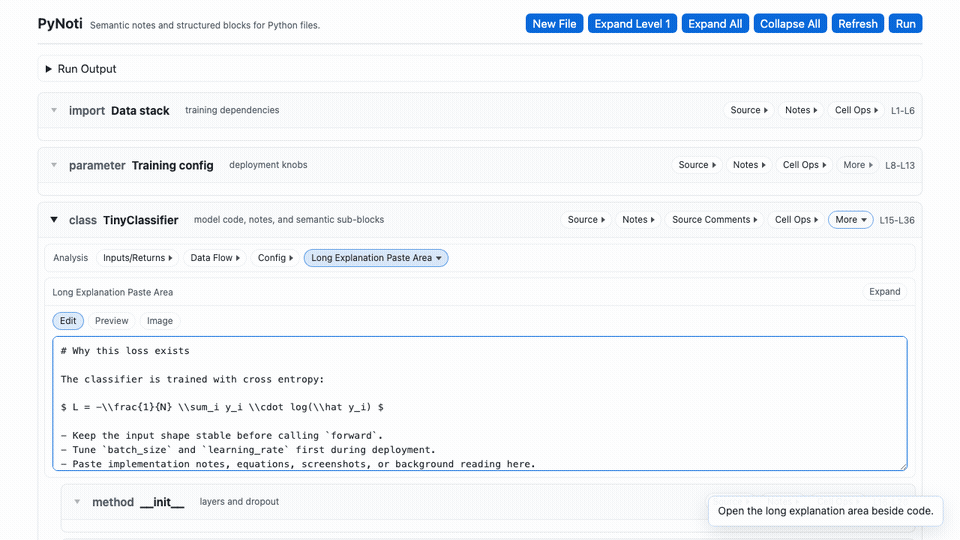
Task: Open Cell Ops for class TinyClassifier
Action: click(x=797, y=220)
